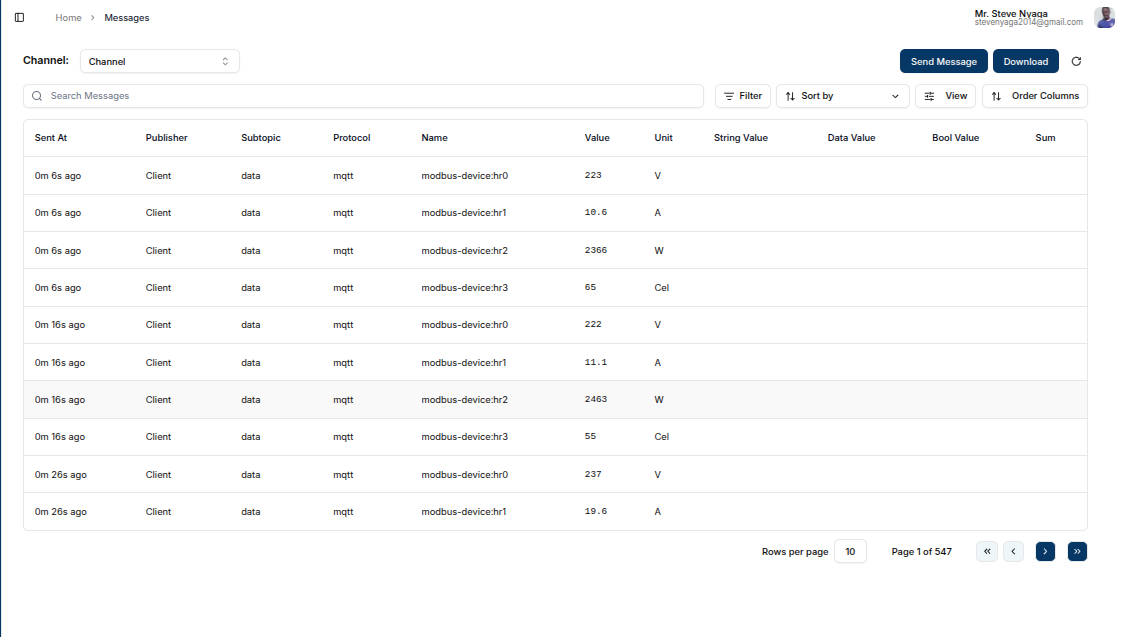This screenshot has height=637, width=1127.
Task: Open the sidebar toggle icon at top left
Action: [x=19, y=16]
